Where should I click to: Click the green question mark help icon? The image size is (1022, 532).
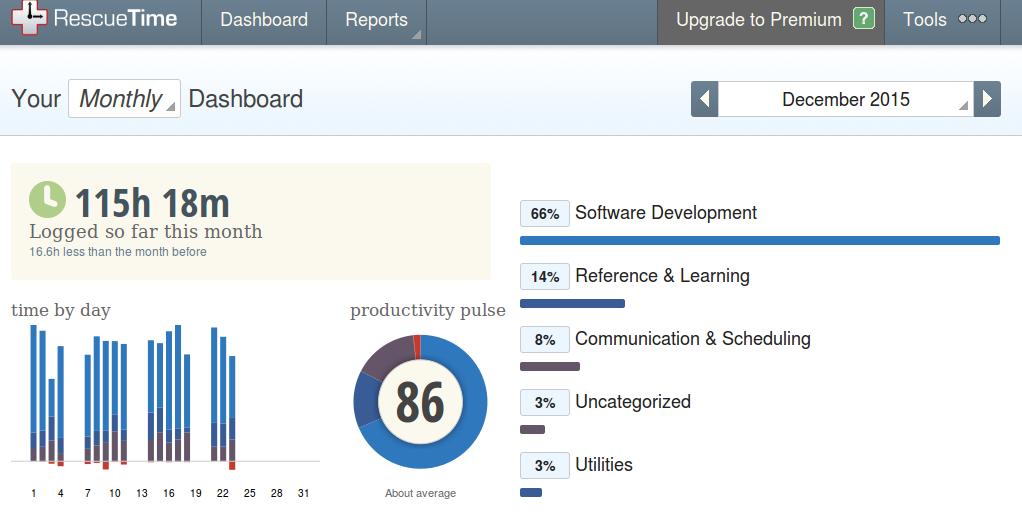coord(864,18)
